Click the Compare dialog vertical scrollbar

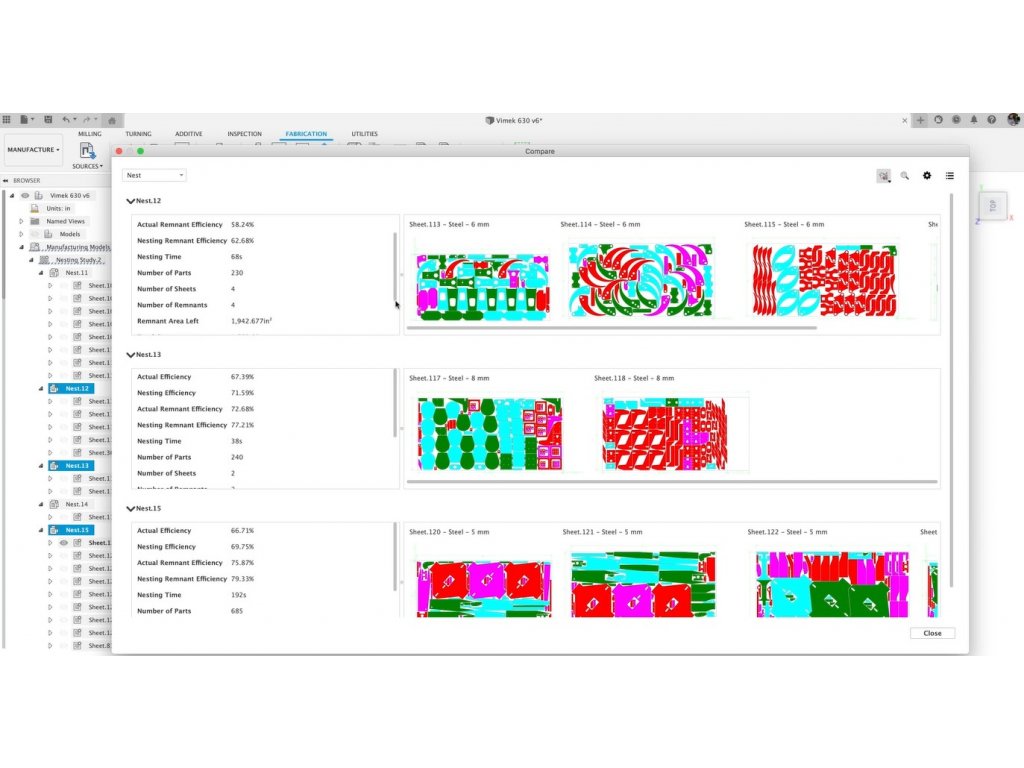click(x=952, y=390)
